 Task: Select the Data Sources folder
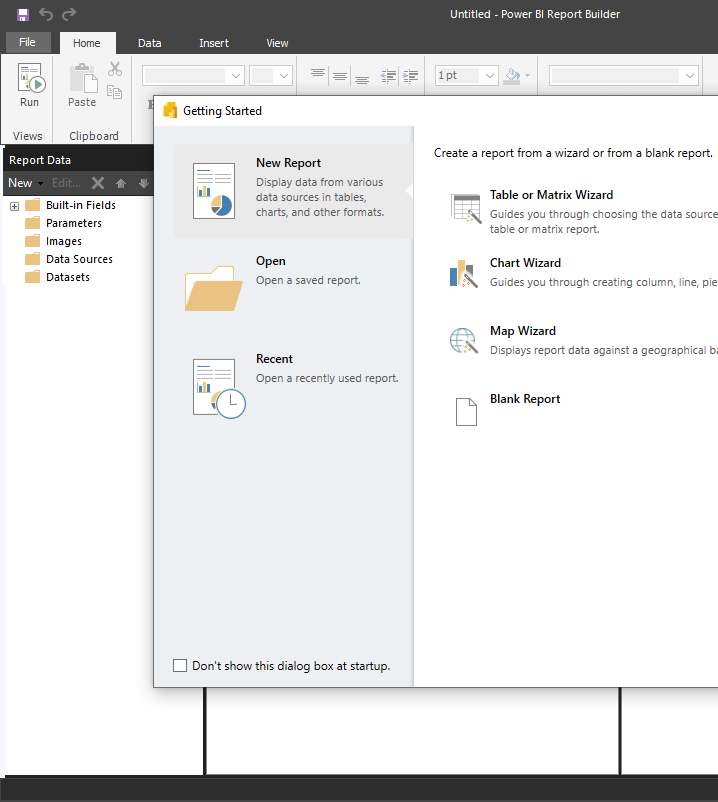[x=79, y=259]
